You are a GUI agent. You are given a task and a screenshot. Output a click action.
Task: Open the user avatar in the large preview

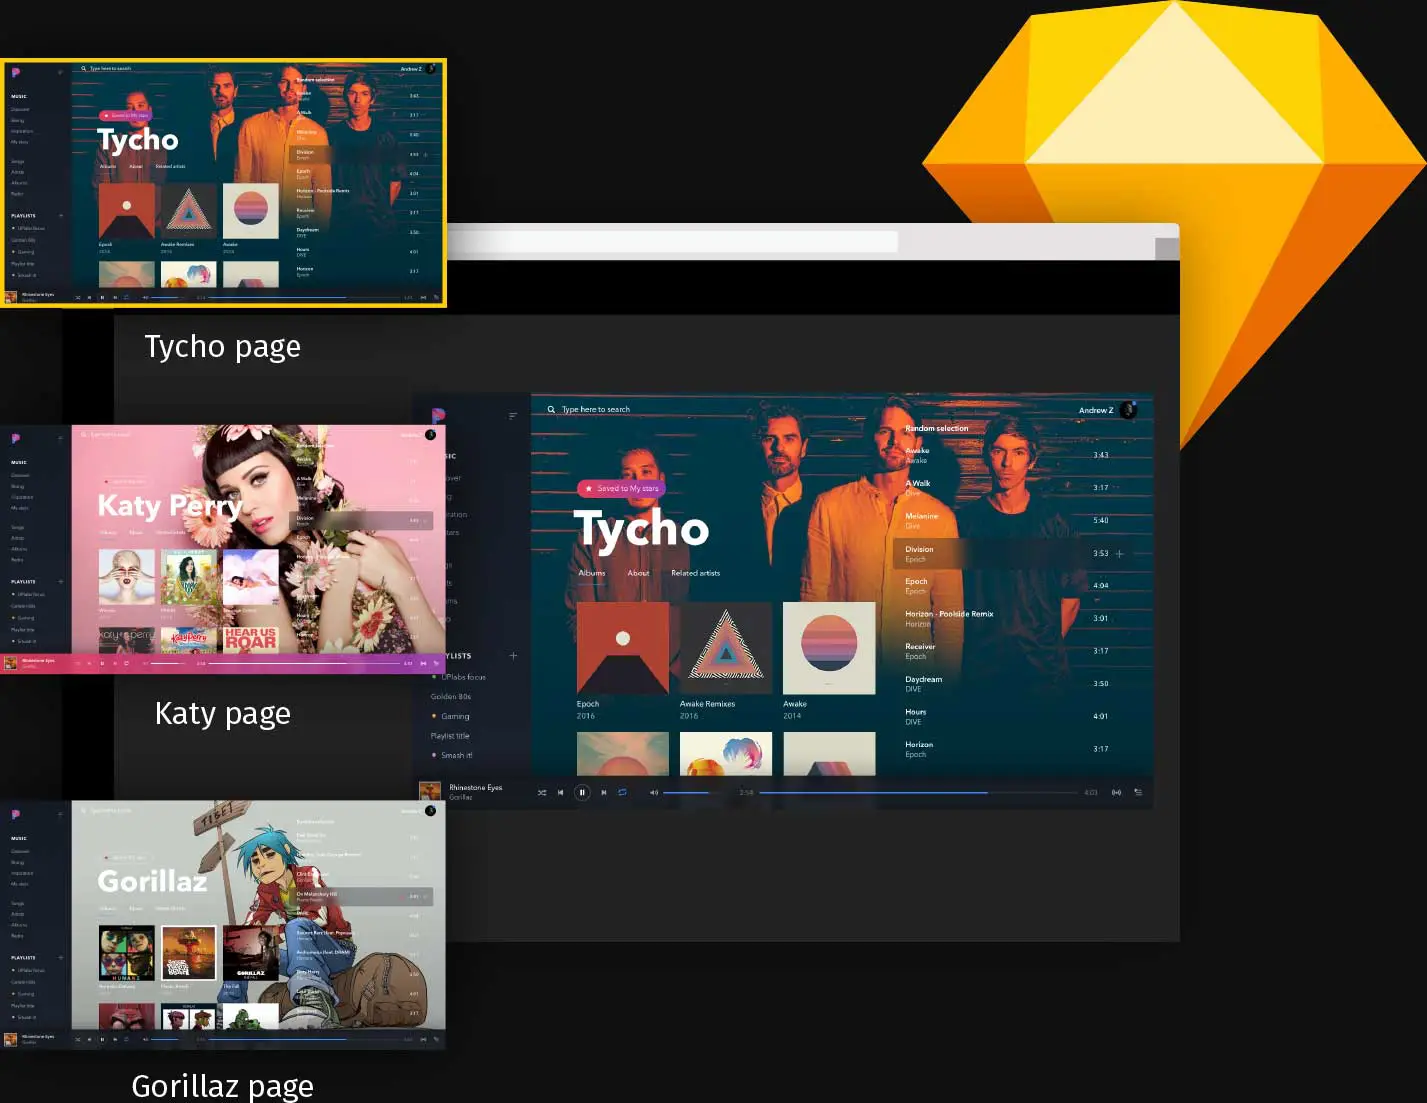[x=1129, y=409]
